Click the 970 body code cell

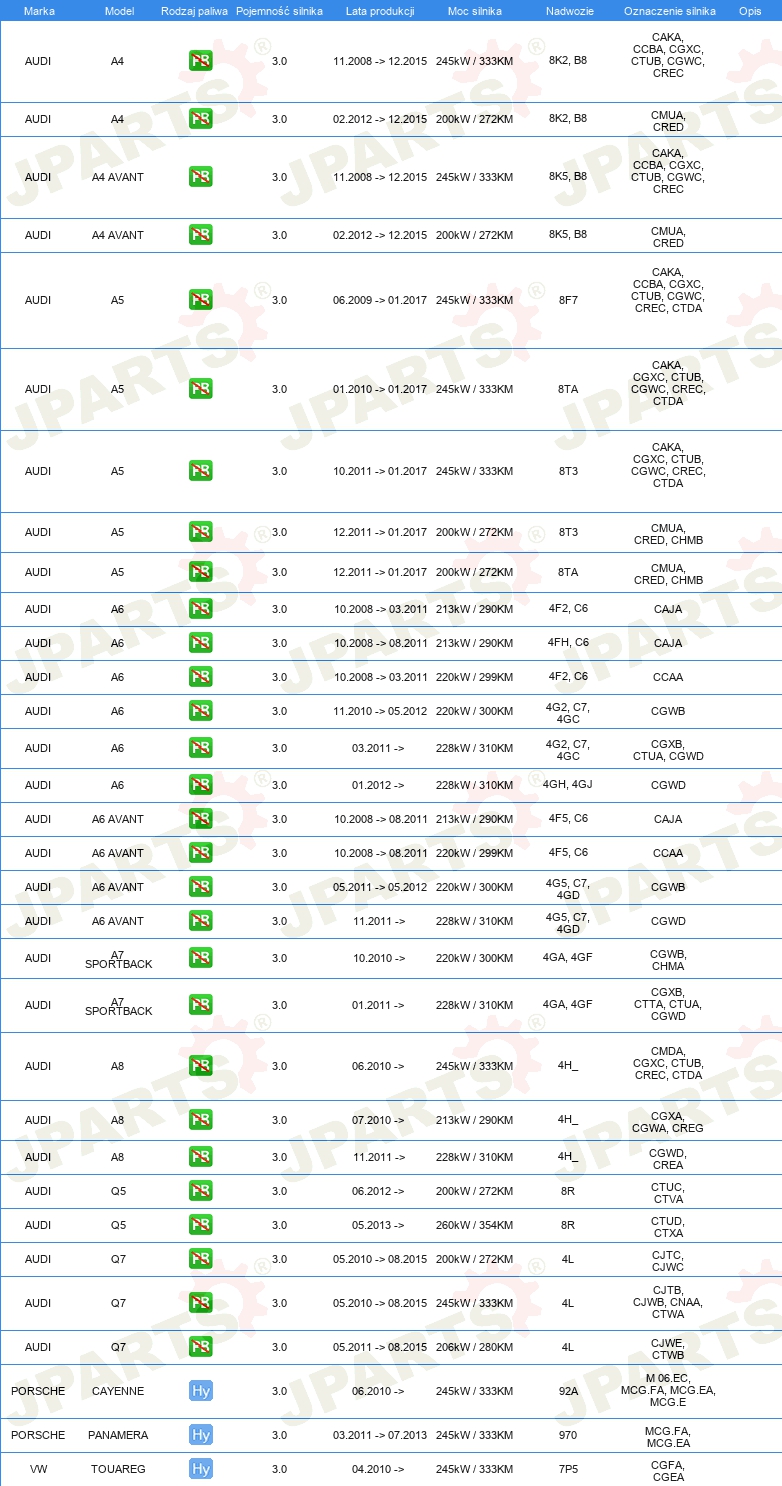tap(568, 1435)
